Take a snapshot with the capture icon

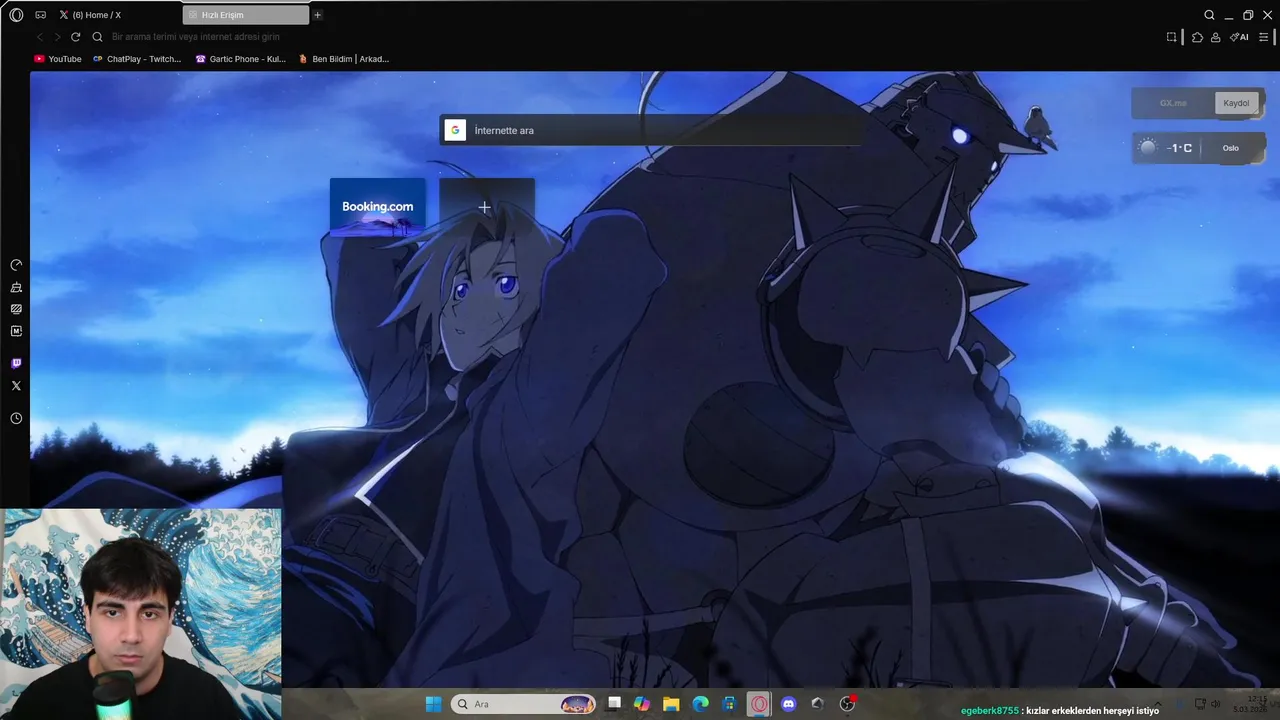(1171, 37)
